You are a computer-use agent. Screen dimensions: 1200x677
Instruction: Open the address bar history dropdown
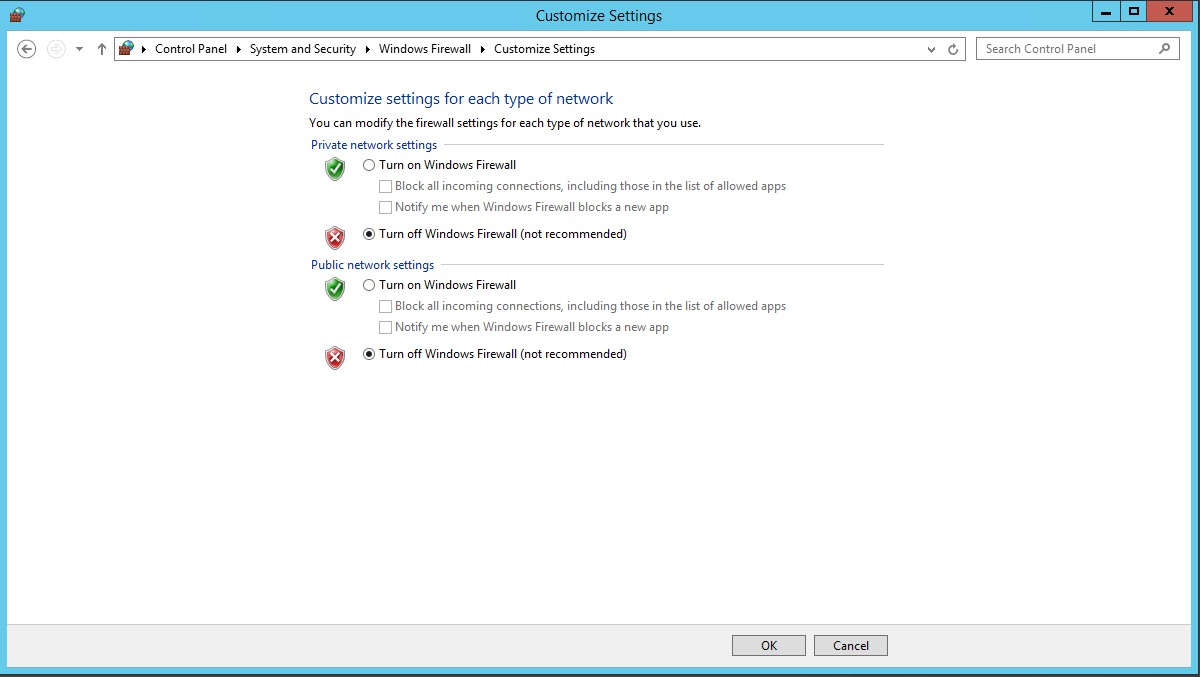point(932,49)
